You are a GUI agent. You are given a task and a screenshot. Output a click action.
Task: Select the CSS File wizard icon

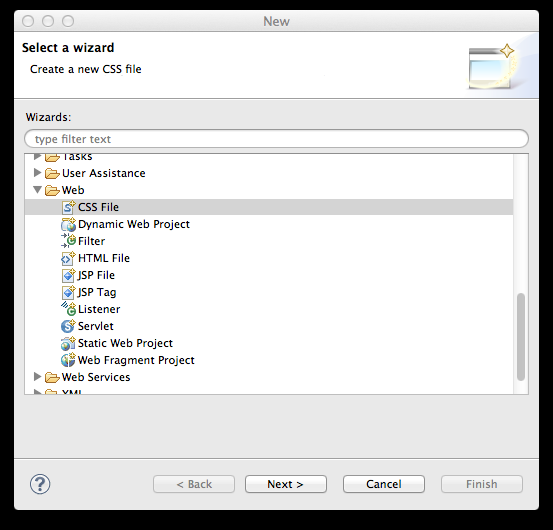pos(68,207)
